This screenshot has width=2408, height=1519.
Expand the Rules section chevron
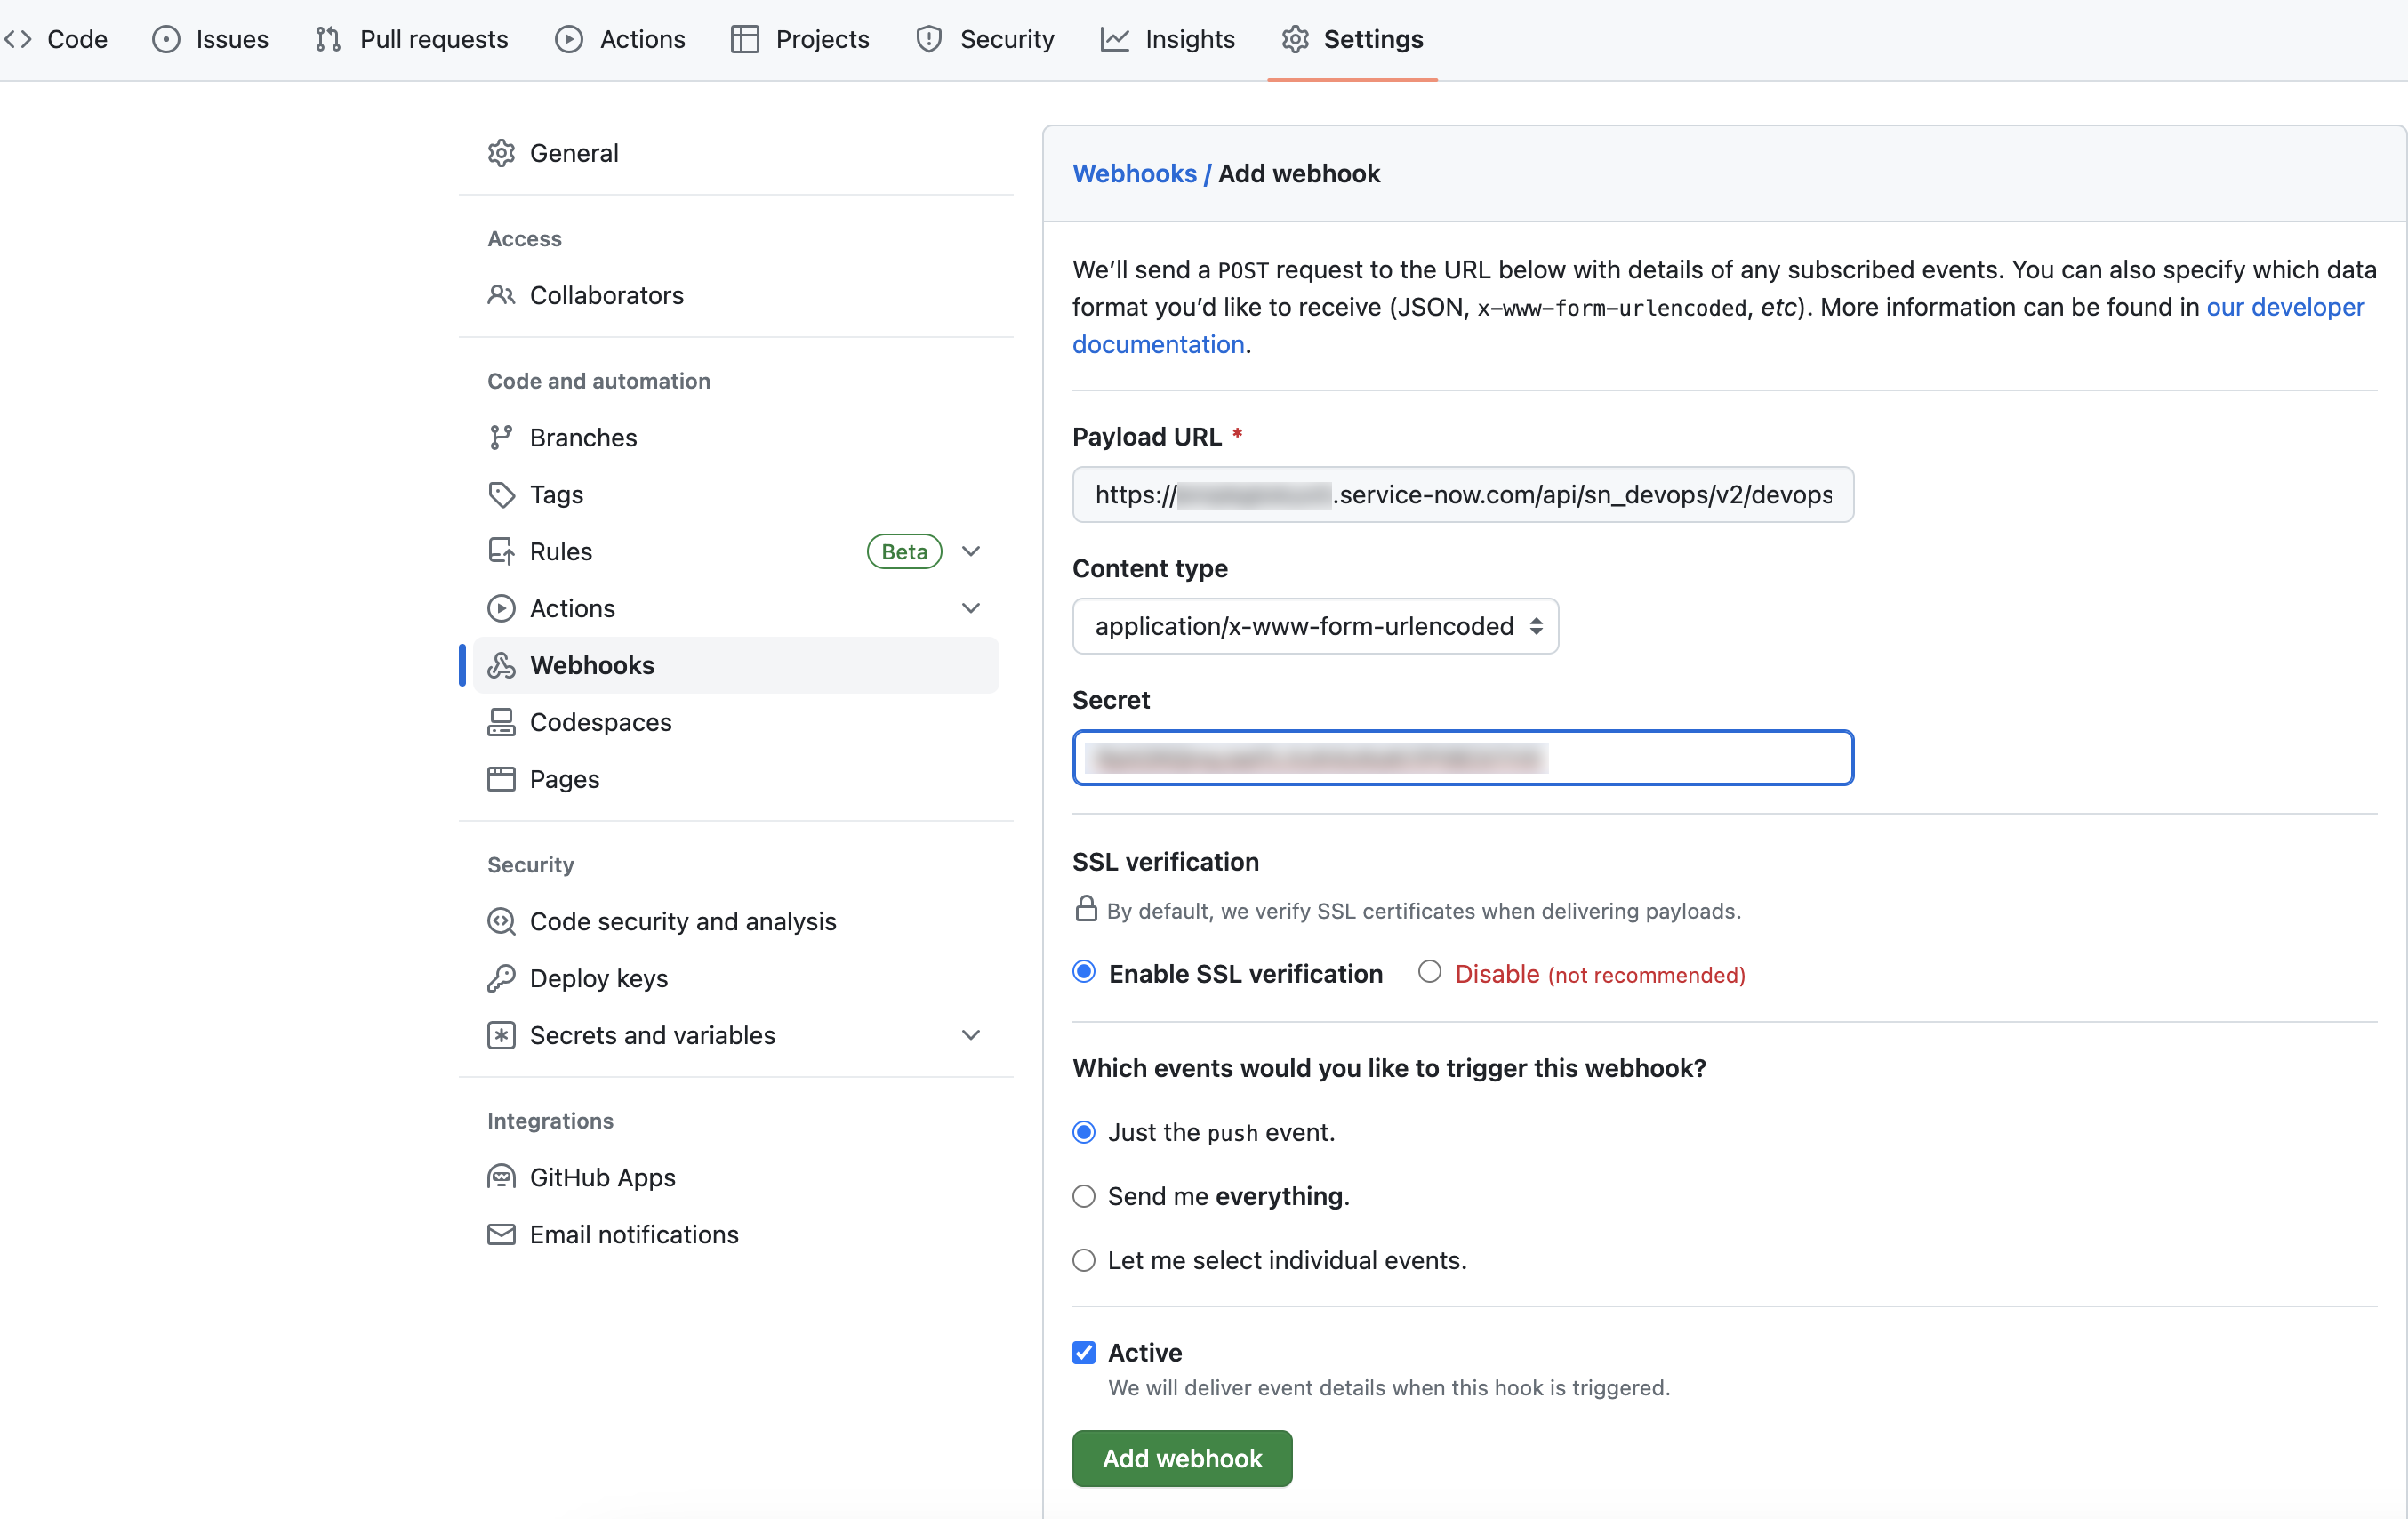[x=970, y=551]
